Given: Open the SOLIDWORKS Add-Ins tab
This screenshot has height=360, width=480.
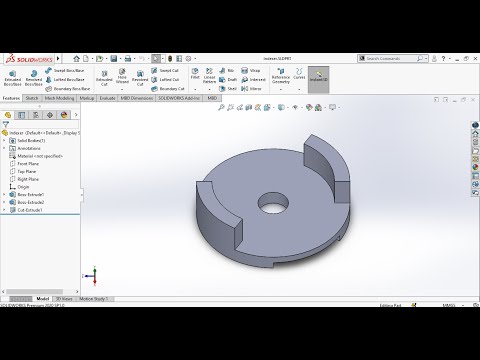Looking at the screenshot, I should [179, 98].
